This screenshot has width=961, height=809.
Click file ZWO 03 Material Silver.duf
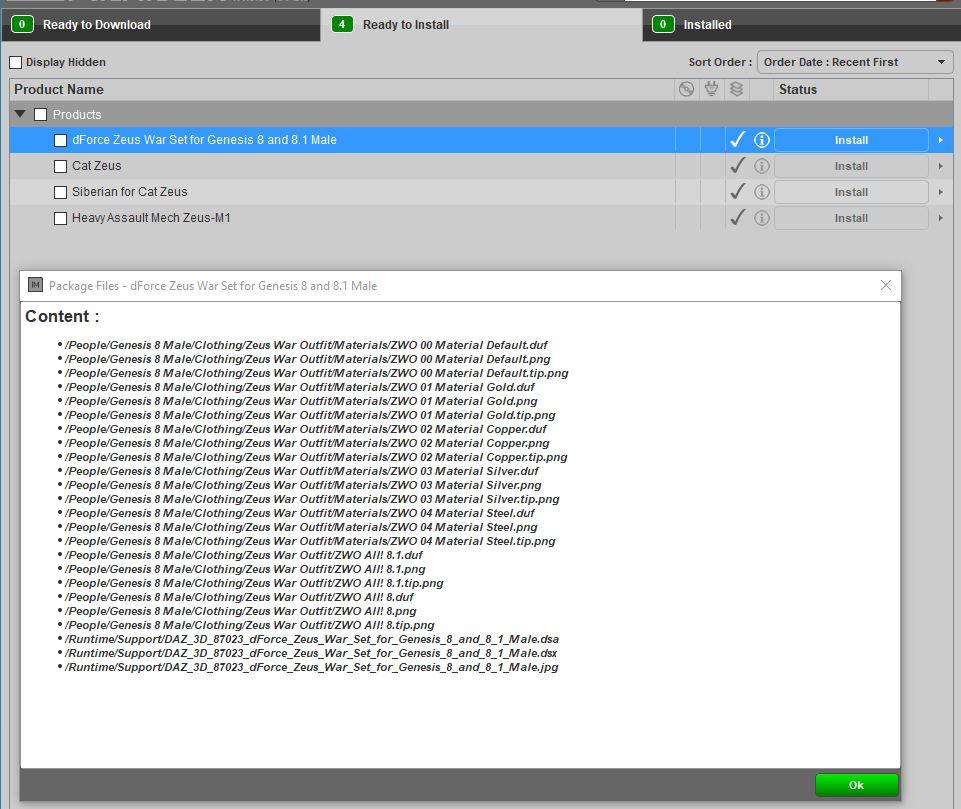pos(302,471)
